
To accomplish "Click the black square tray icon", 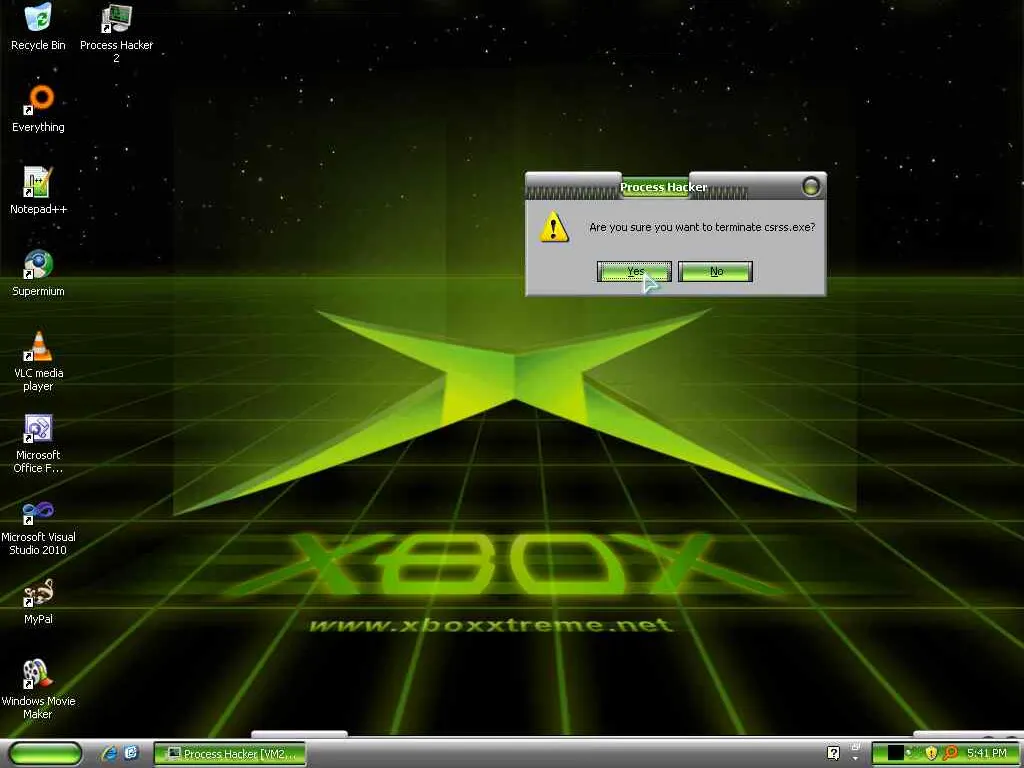I will [x=895, y=753].
